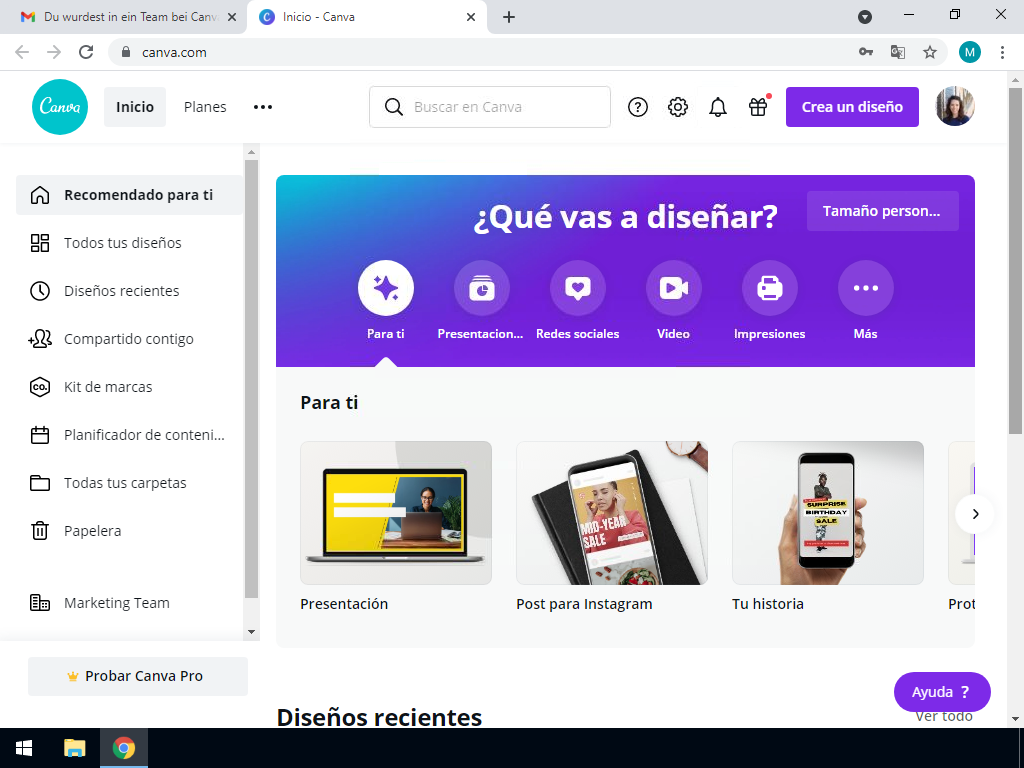Image resolution: width=1024 pixels, height=768 pixels.
Task: Choose the Presentaciones category icon
Action: 481,288
